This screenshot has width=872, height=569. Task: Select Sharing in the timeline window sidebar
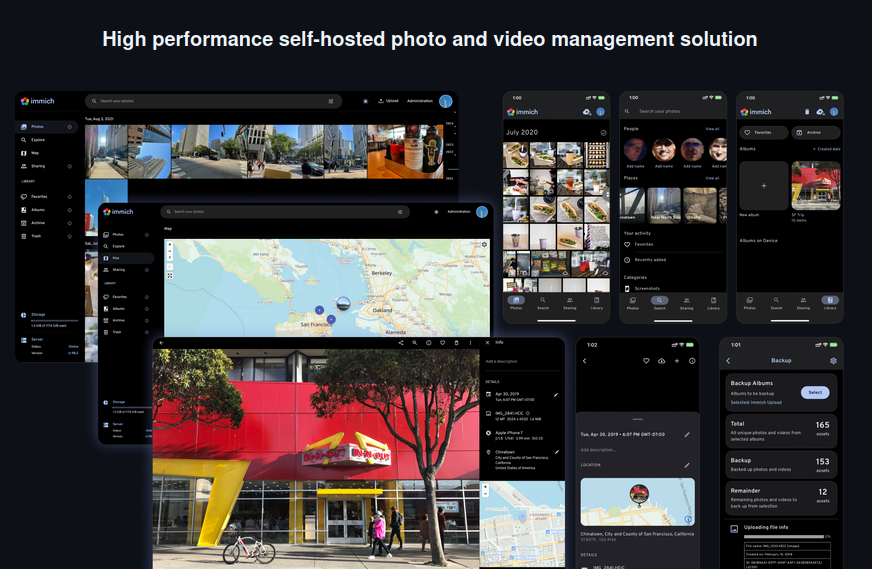[x=47, y=166]
